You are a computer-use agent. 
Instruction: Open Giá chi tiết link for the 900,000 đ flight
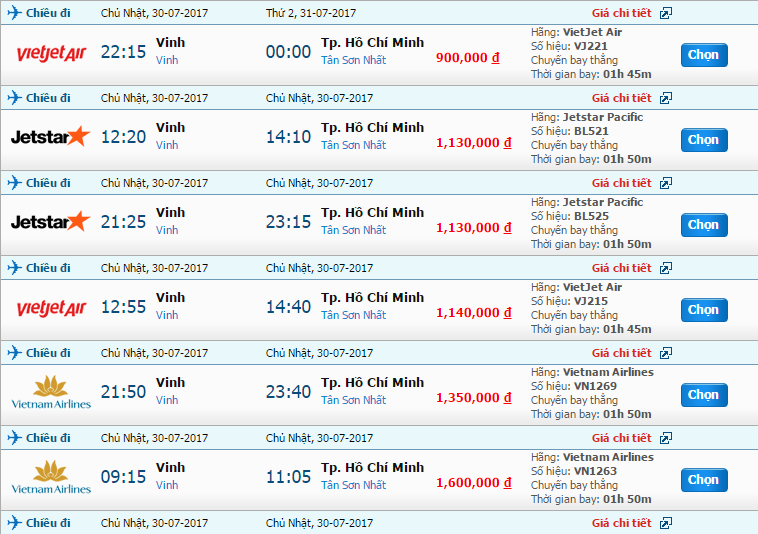(622, 13)
